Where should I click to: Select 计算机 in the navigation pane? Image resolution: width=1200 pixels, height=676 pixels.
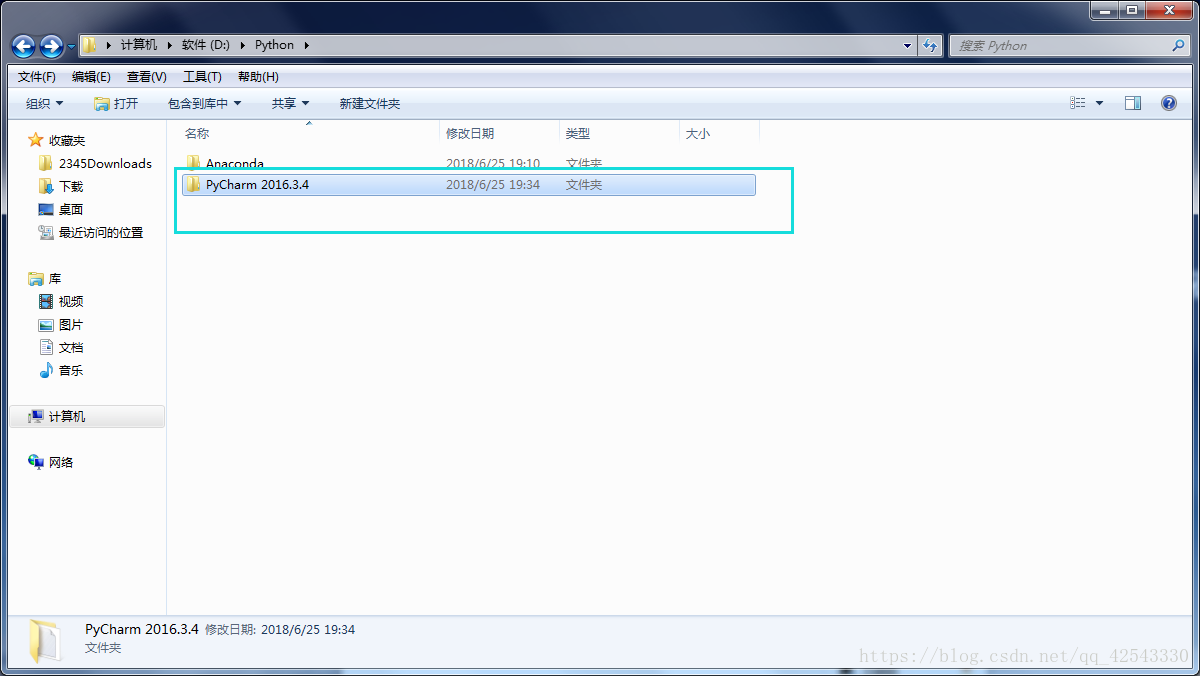pos(67,416)
